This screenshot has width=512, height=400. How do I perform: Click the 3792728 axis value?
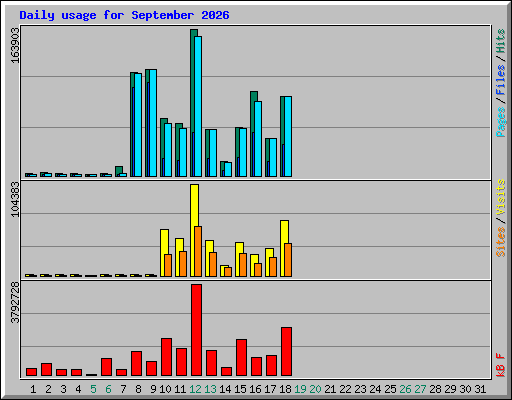[x=15, y=302]
